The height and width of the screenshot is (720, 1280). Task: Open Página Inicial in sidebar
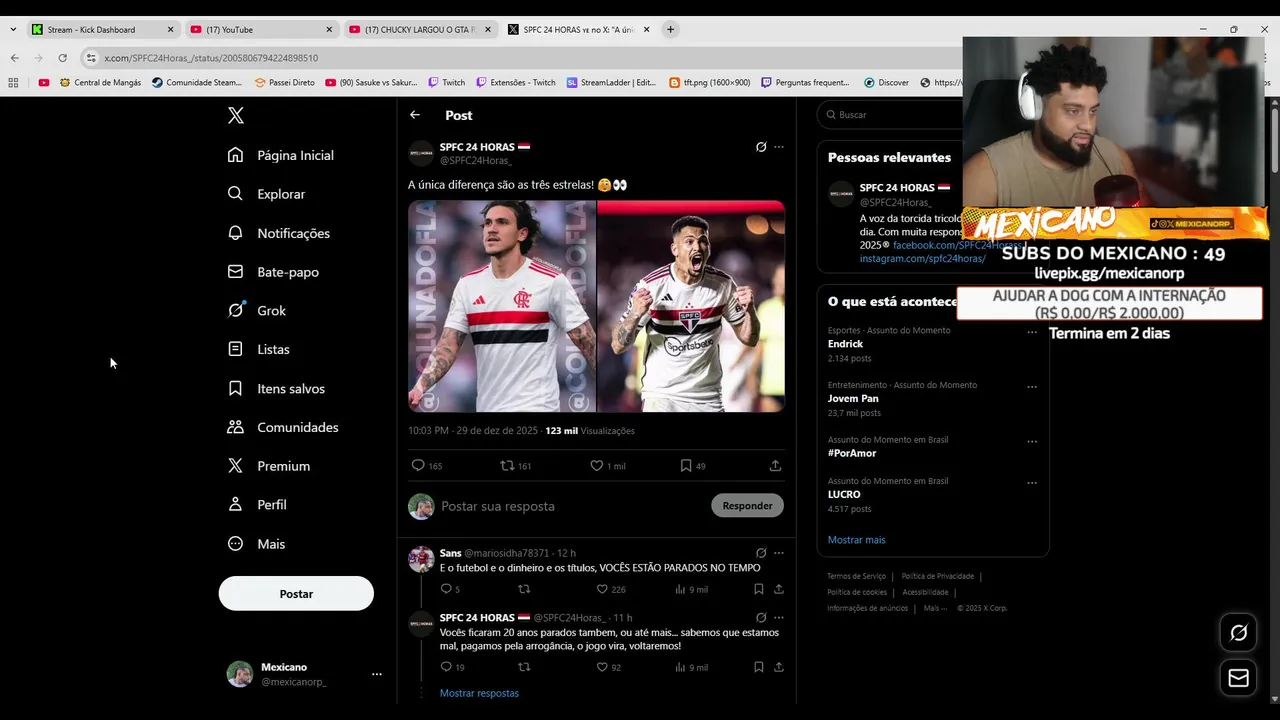point(281,155)
